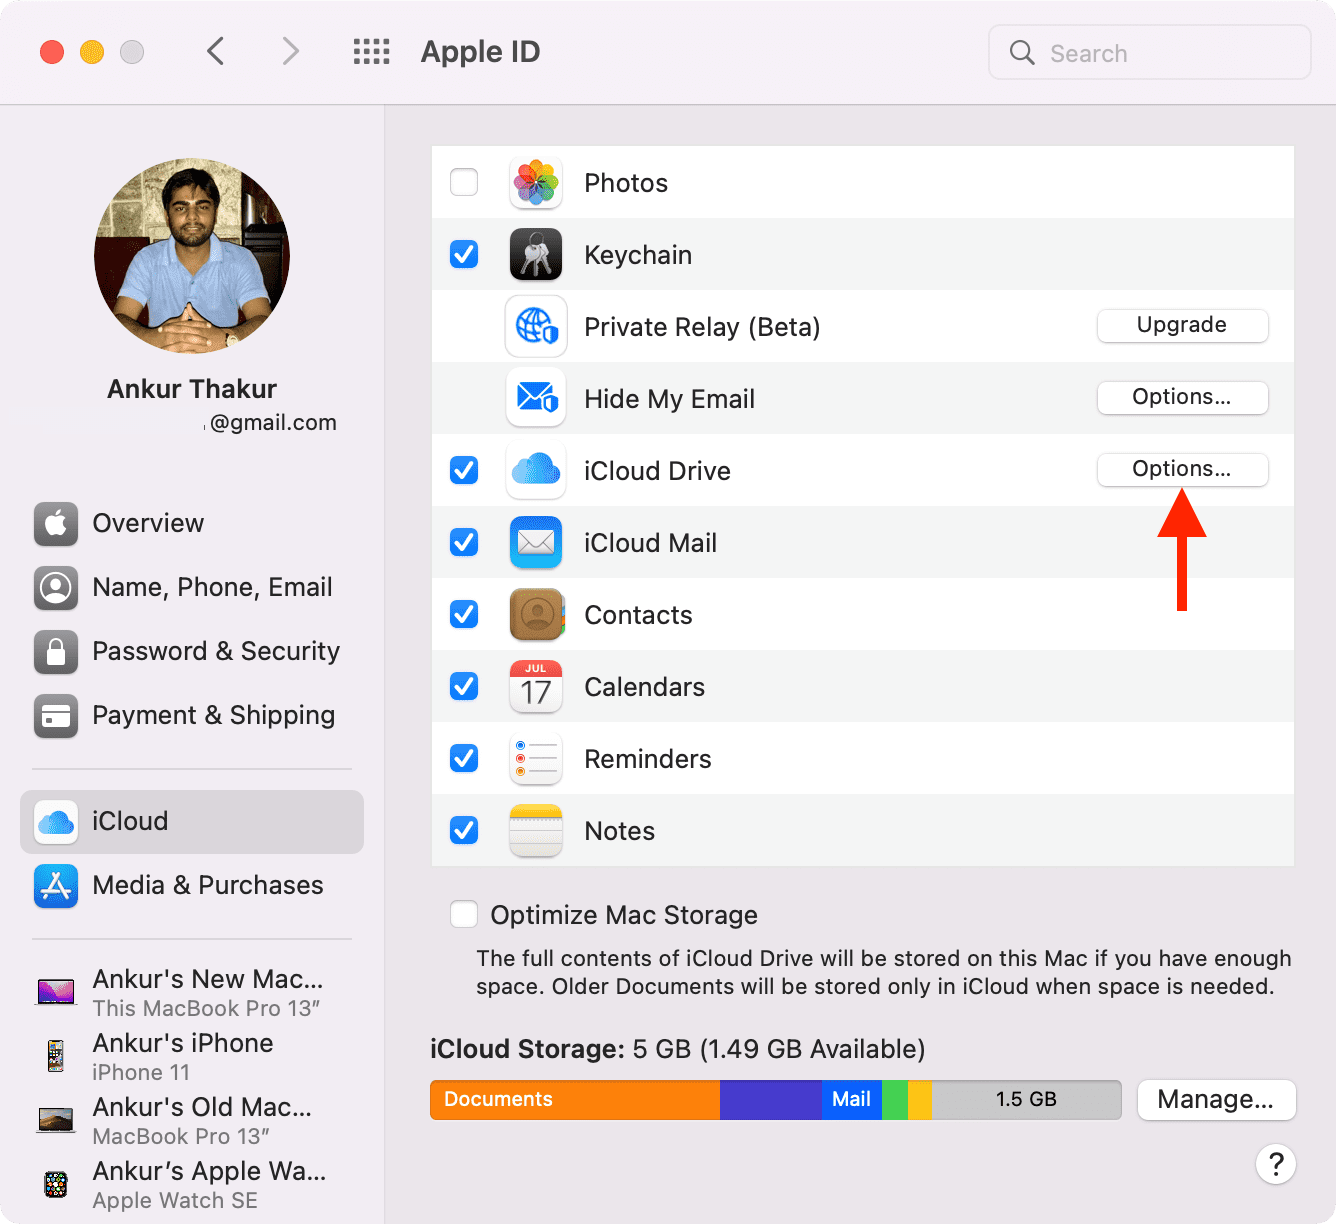
Task: Click Ankur's New Mac laptop icon
Action: [x=56, y=992]
